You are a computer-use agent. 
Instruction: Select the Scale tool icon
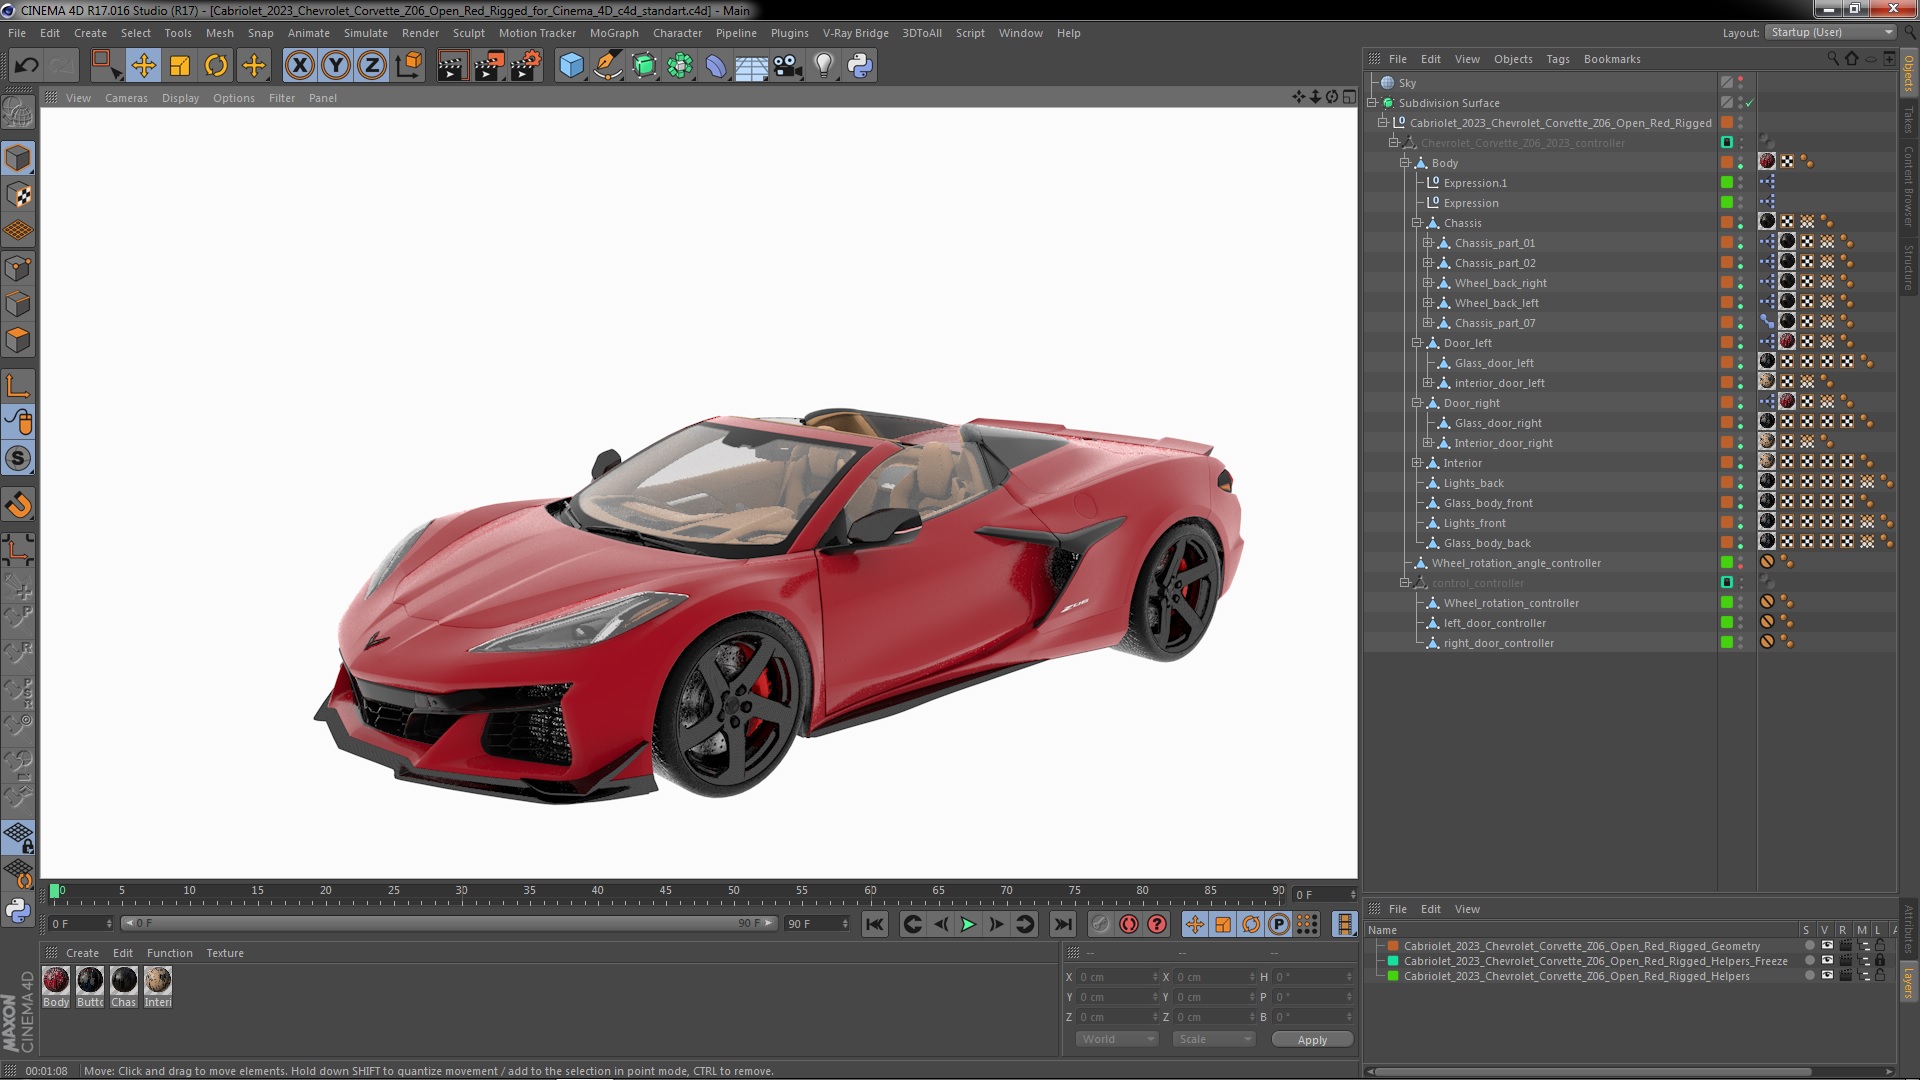180,66
